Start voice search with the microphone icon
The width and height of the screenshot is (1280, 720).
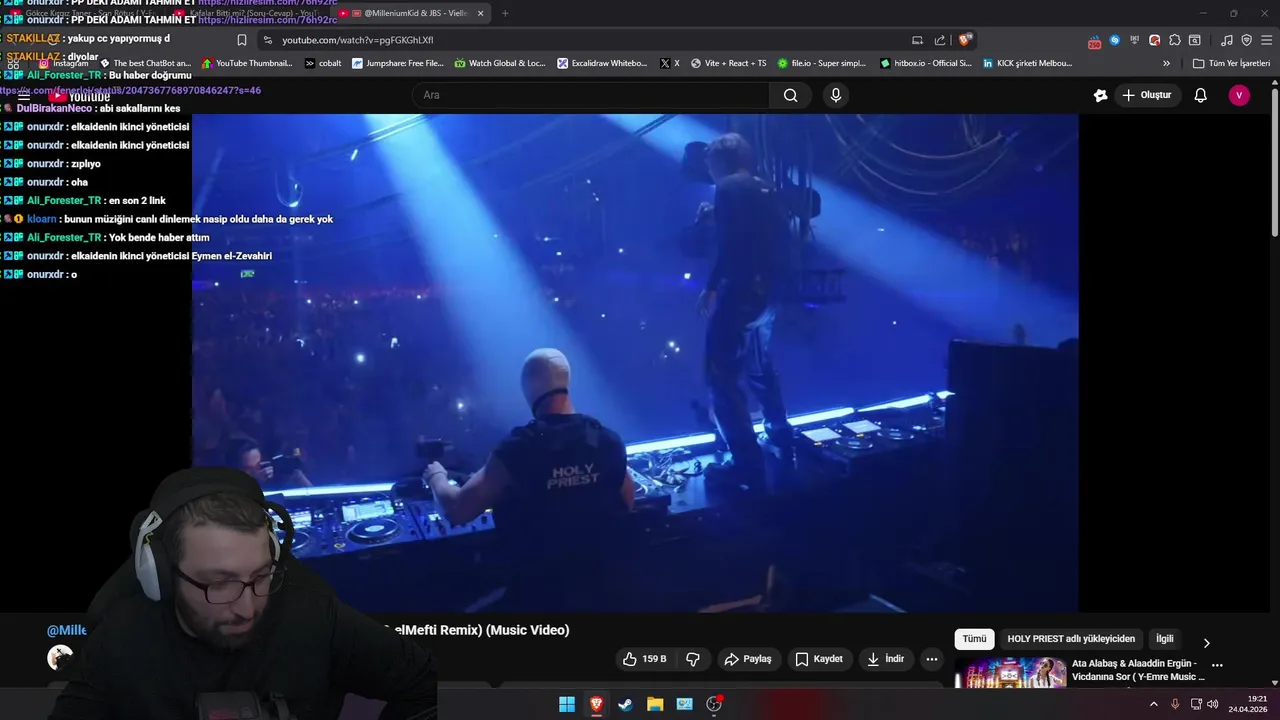pyautogui.click(x=836, y=95)
